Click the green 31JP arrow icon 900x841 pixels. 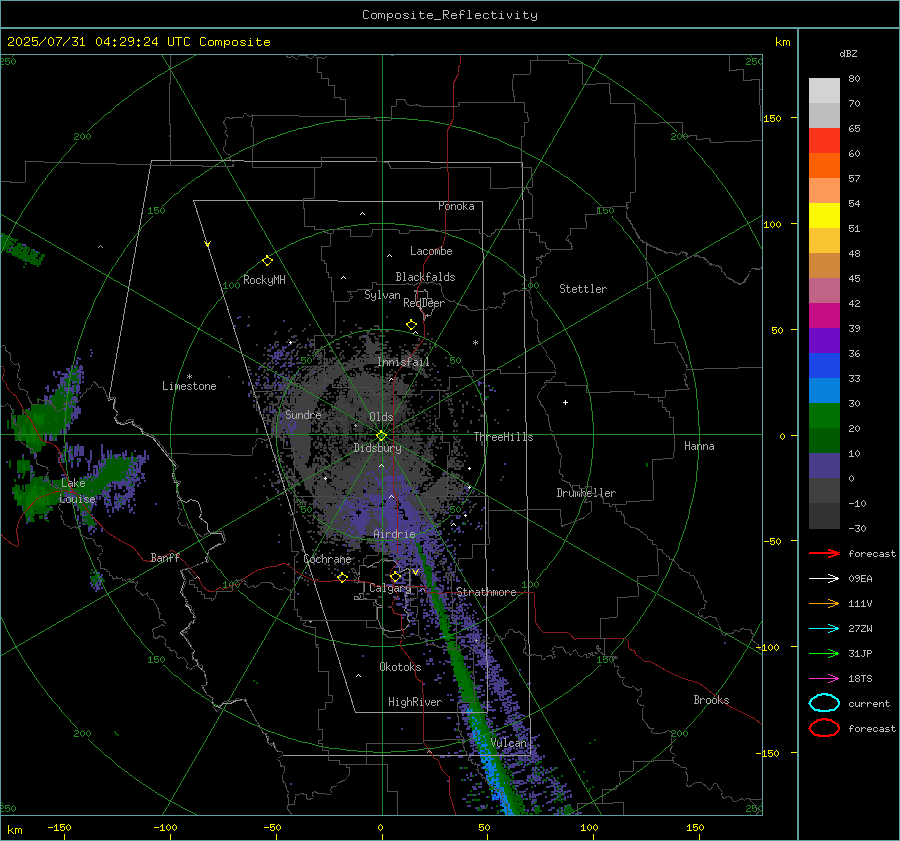click(824, 653)
